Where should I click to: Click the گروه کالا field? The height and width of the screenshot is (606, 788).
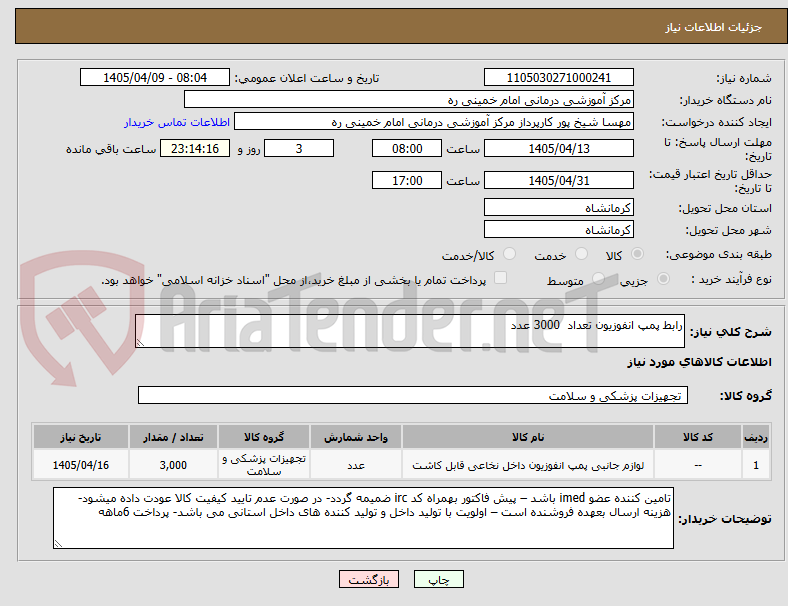pos(413,395)
